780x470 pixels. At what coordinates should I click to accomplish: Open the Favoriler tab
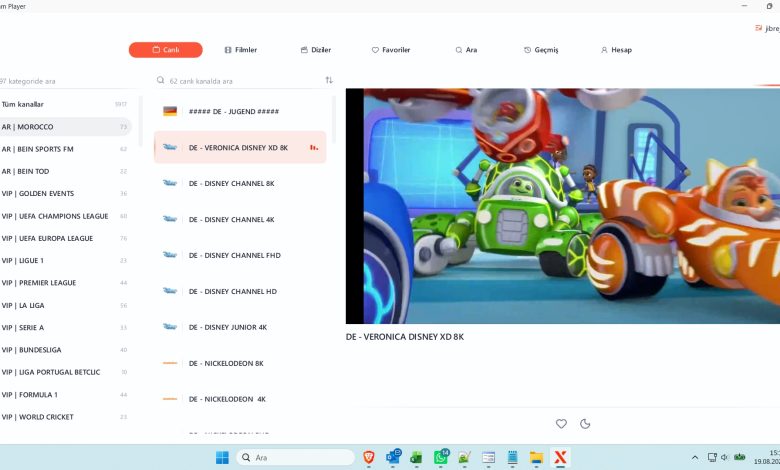pos(391,50)
